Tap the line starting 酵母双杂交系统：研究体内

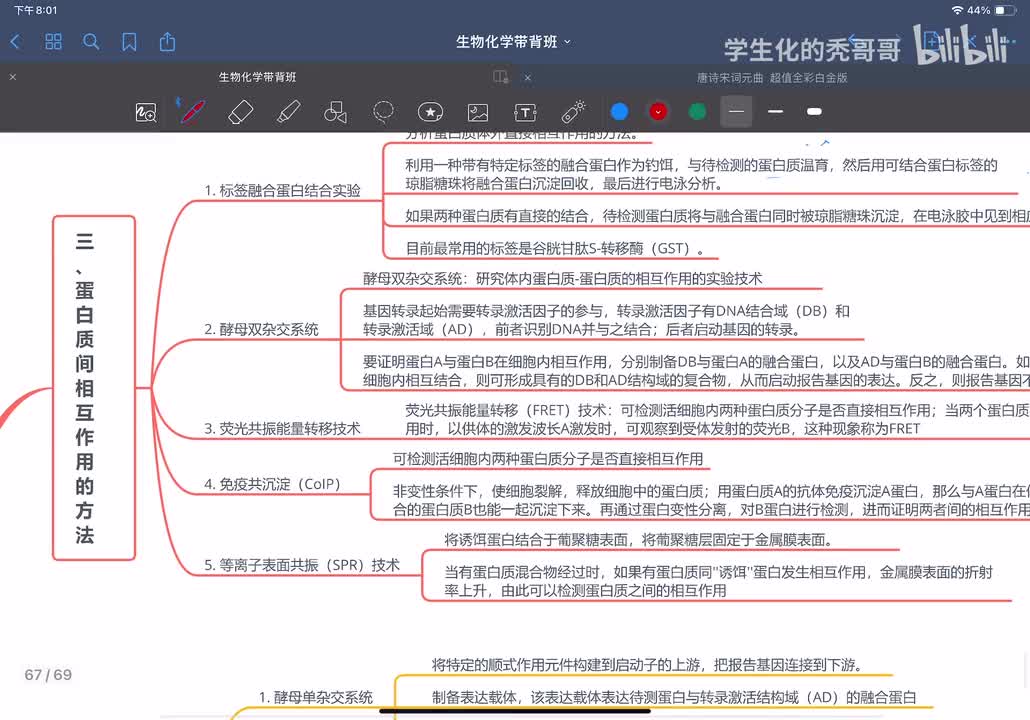tap(562, 279)
